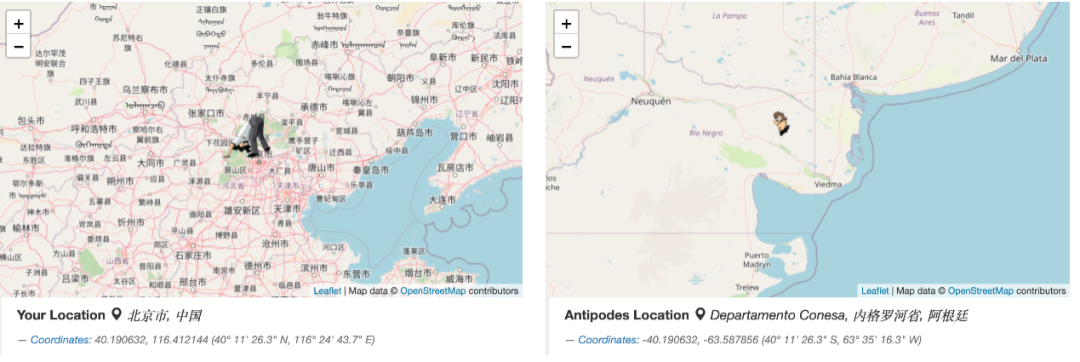
Task: Click Coordinates link under Your Location
Action: [x=61, y=340]
